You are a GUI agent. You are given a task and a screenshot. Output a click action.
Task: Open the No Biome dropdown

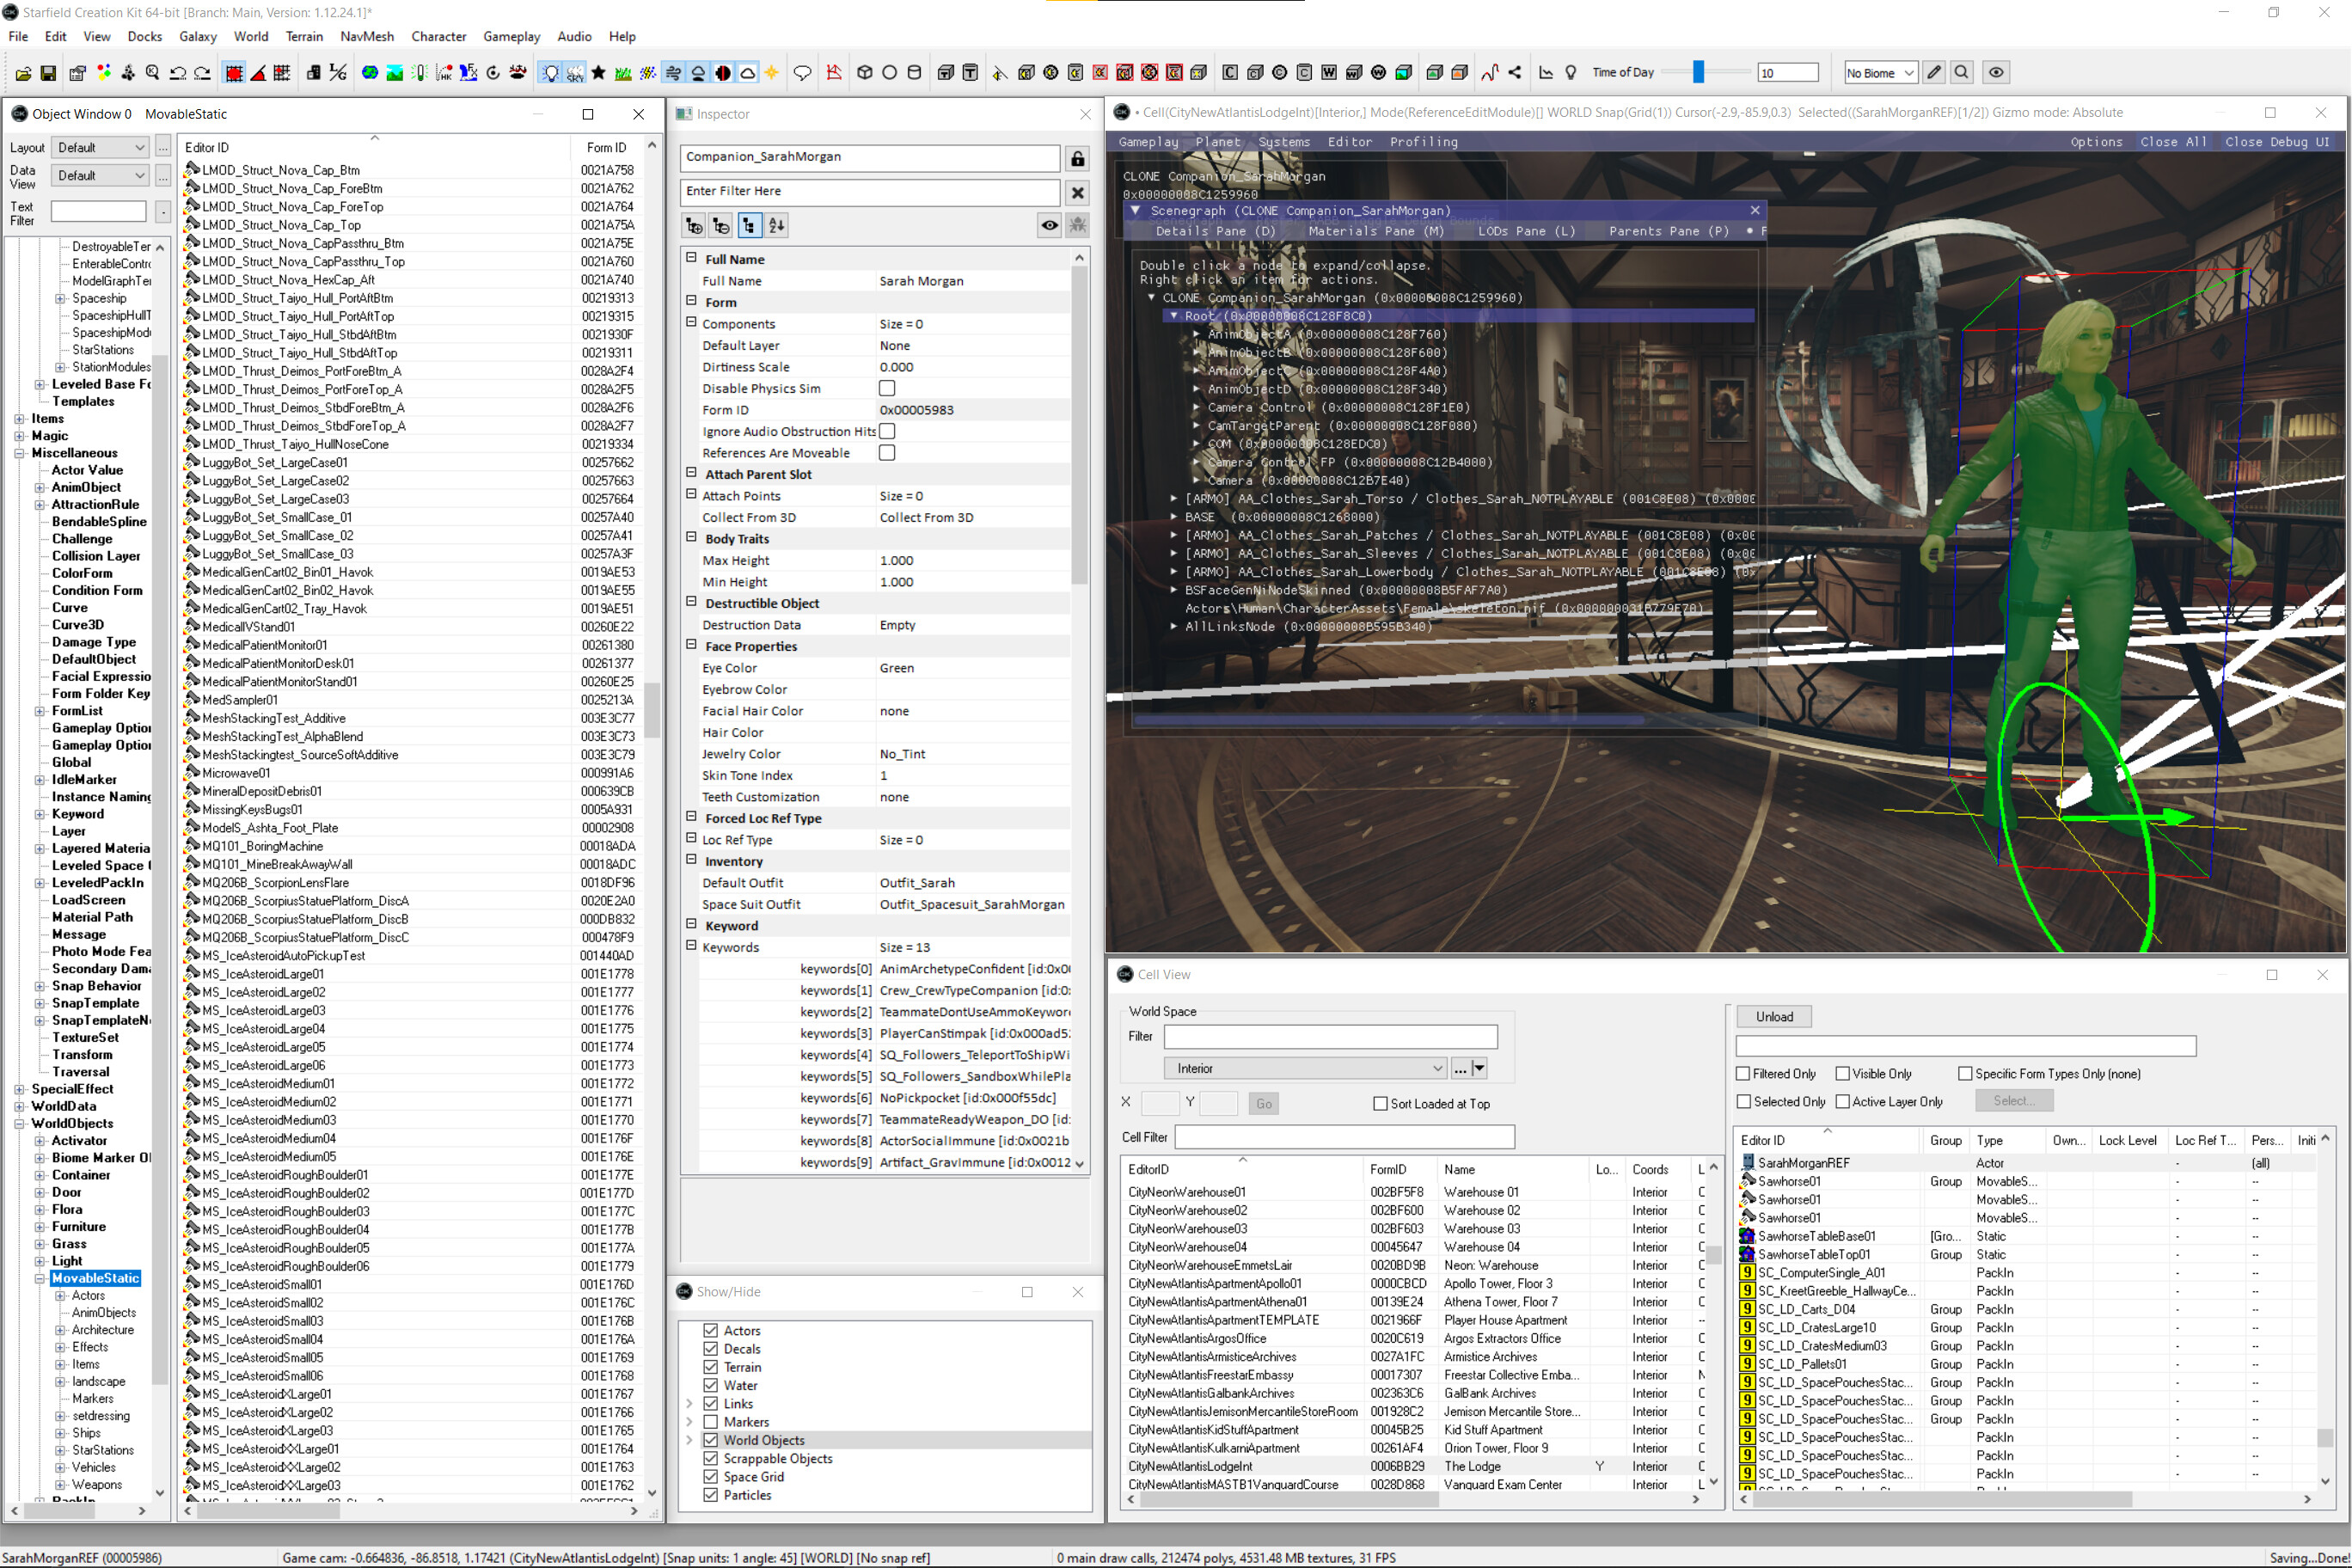(x=1909, y=72)
